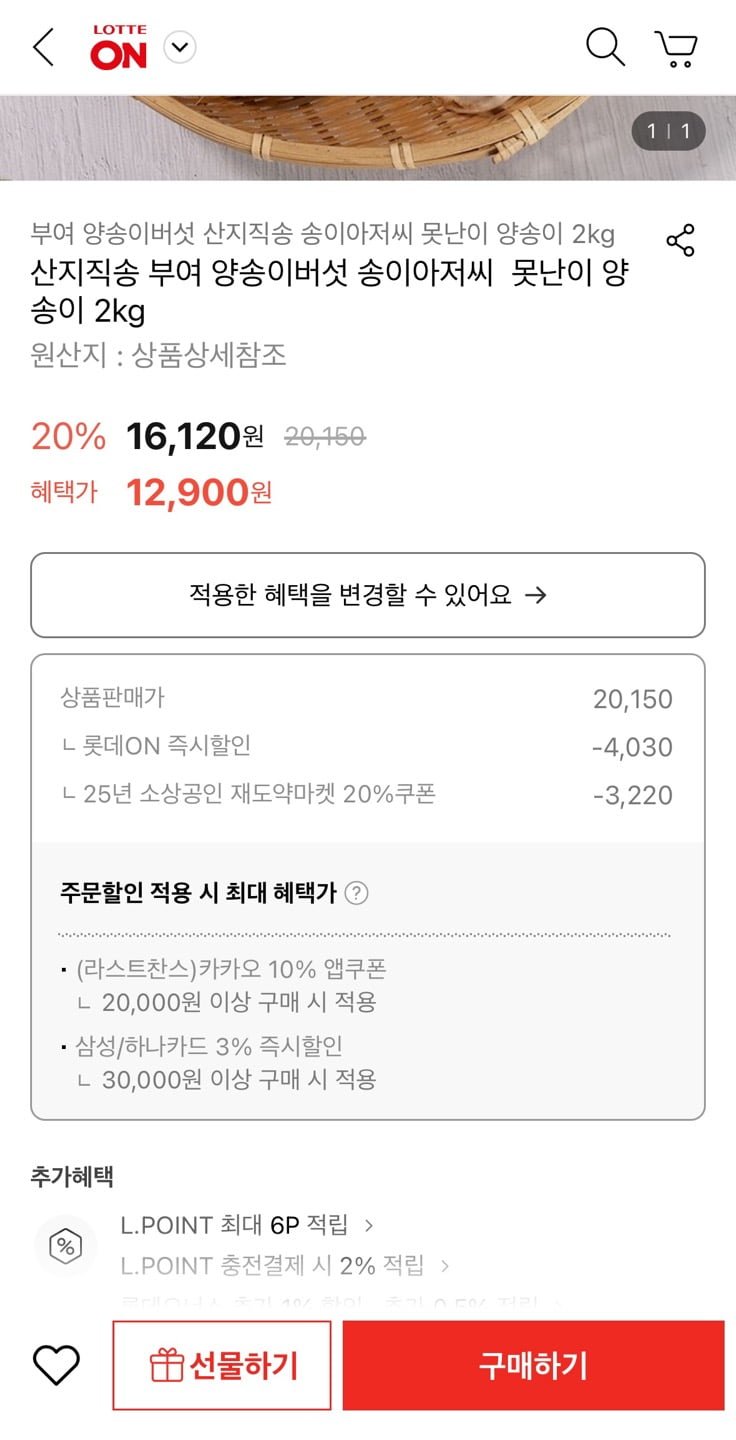Open search with the magnifier icon
736x1440 pixels.
pyautogui.click(x=605, y=47)
